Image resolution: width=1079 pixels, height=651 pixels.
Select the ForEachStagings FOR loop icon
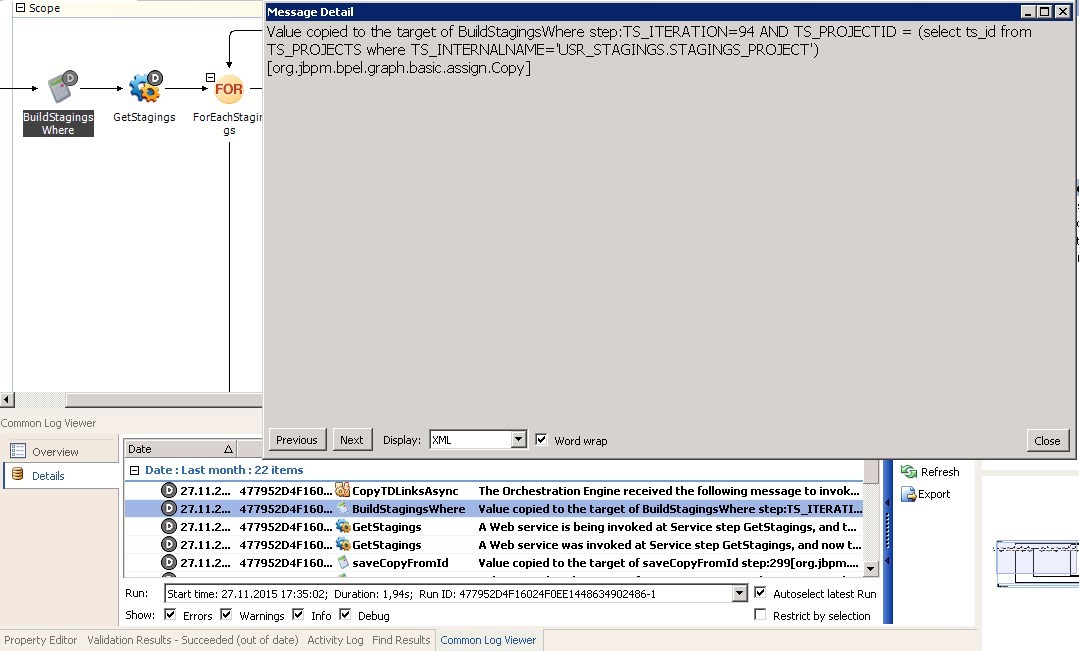pos(228,89)
